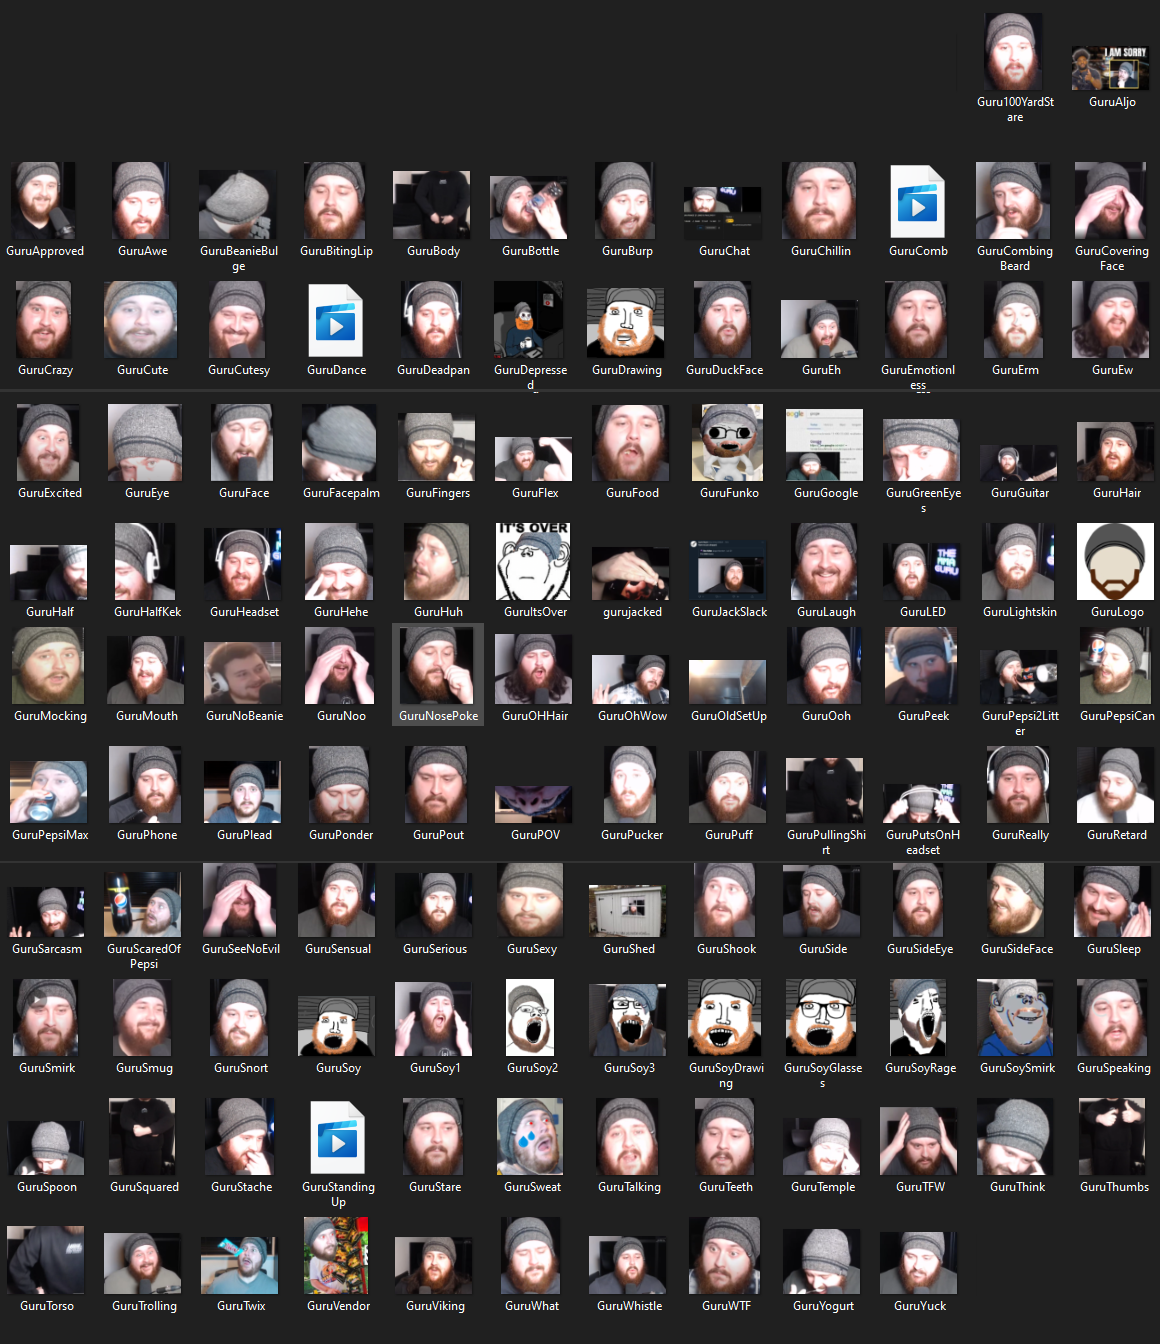The image size is (1160, 1344).
Task: Select the GuruSoySmirk image file
Action: (x=1016, y=1018)
